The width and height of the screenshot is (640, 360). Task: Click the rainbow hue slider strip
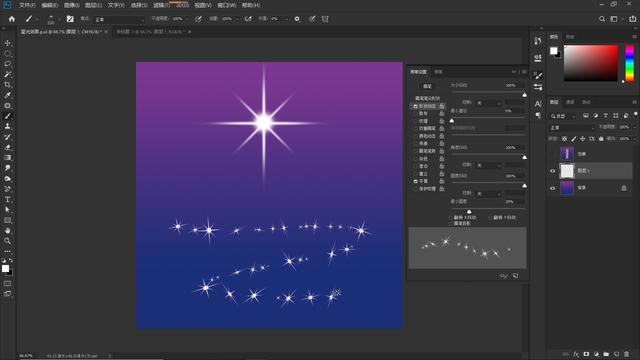pos(630,63)
